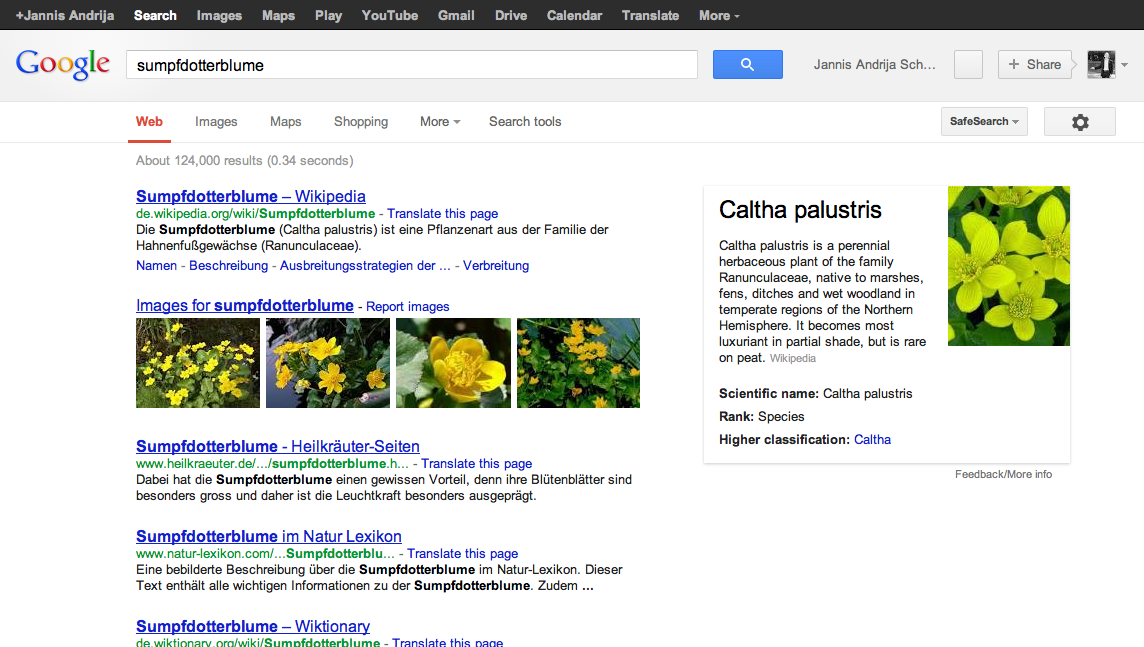Open Search tools
This screenshot has height=647, width=1144.
[525, 122]
